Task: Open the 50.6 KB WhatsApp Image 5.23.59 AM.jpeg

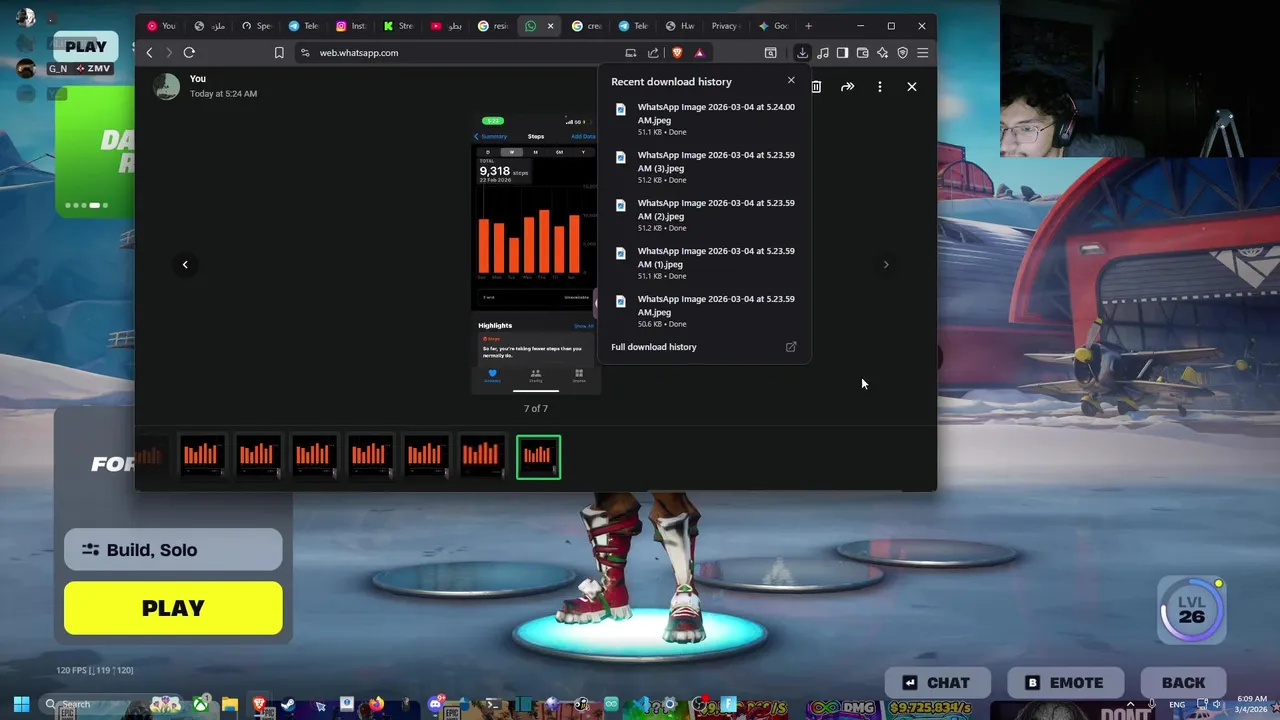Action: point(706,310)
